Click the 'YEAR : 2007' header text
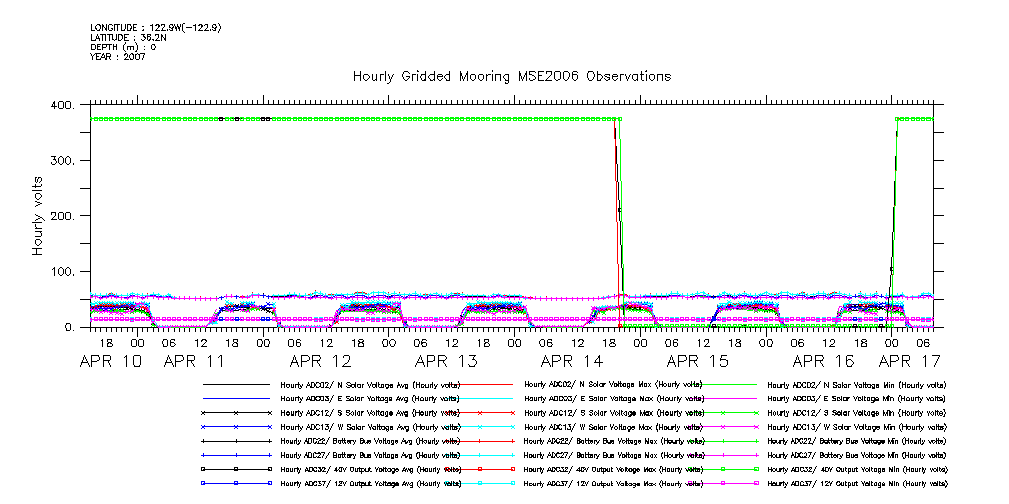Viewport: 1009px width, 504px height. click(x=119, y=56)
